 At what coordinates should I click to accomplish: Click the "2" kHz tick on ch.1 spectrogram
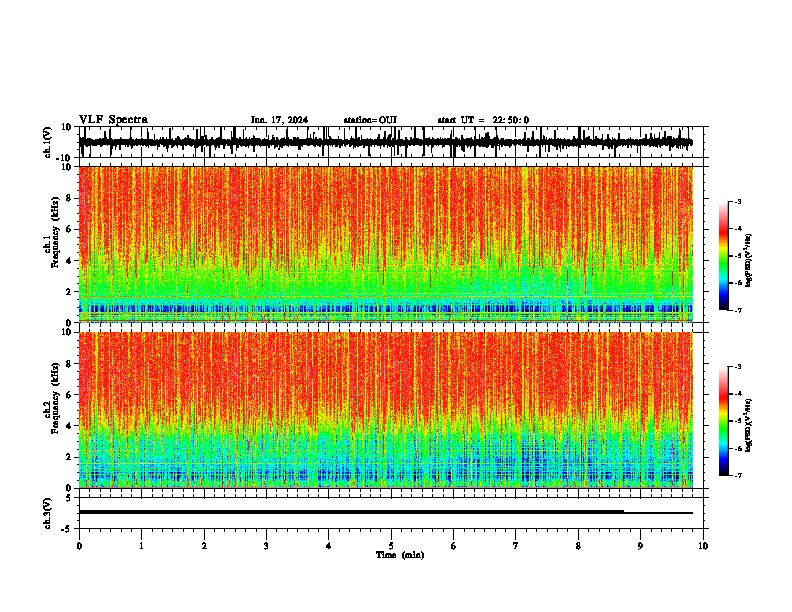[x=69, y=292]
